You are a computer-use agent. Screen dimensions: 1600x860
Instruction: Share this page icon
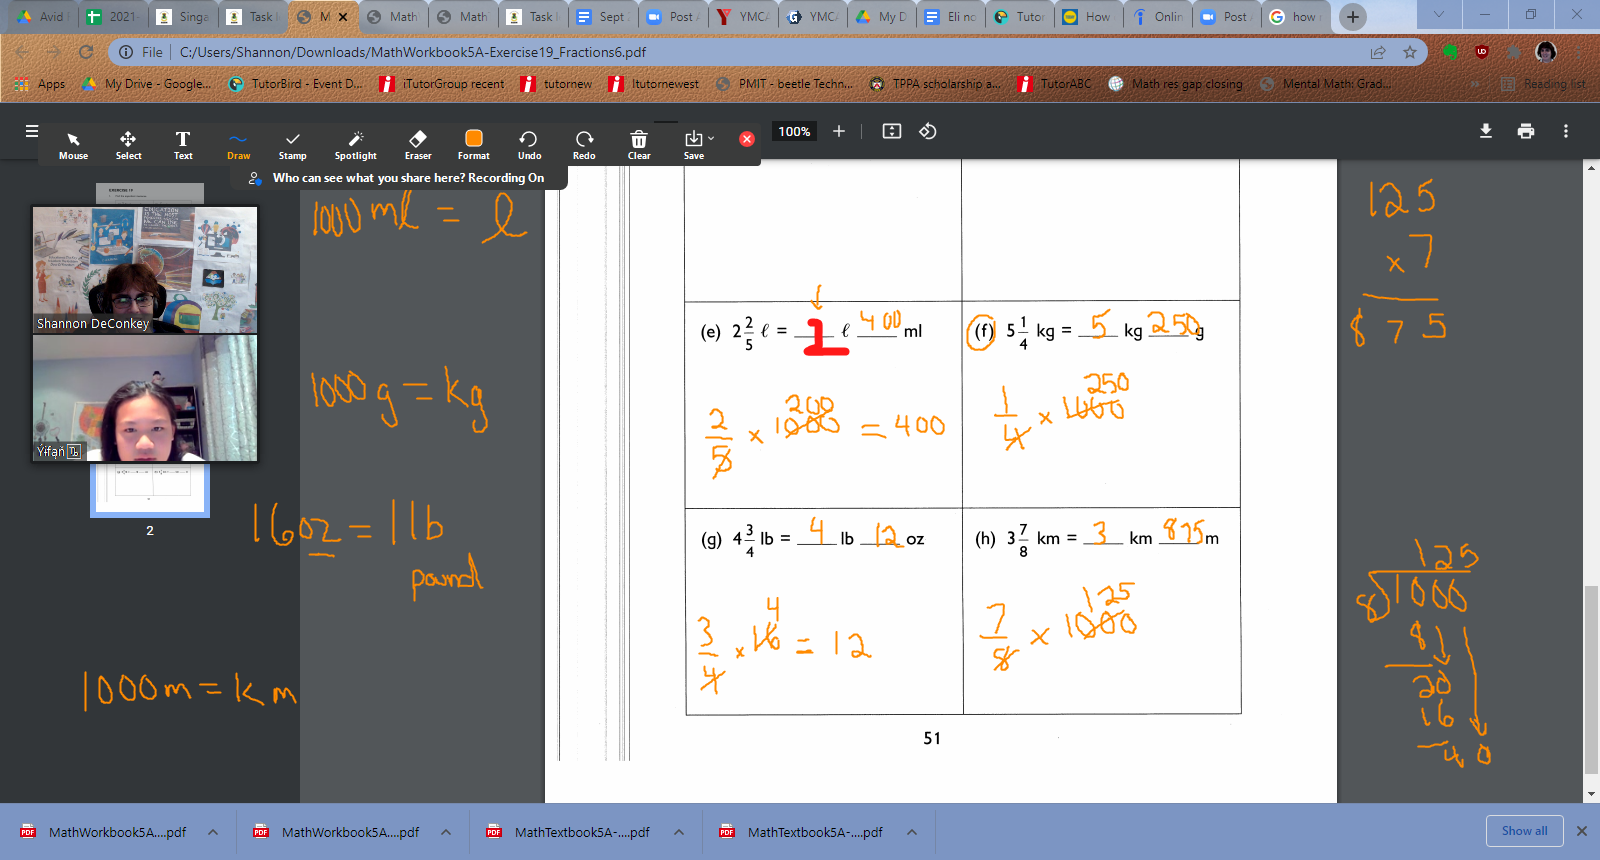click(x=1378, y=52)
